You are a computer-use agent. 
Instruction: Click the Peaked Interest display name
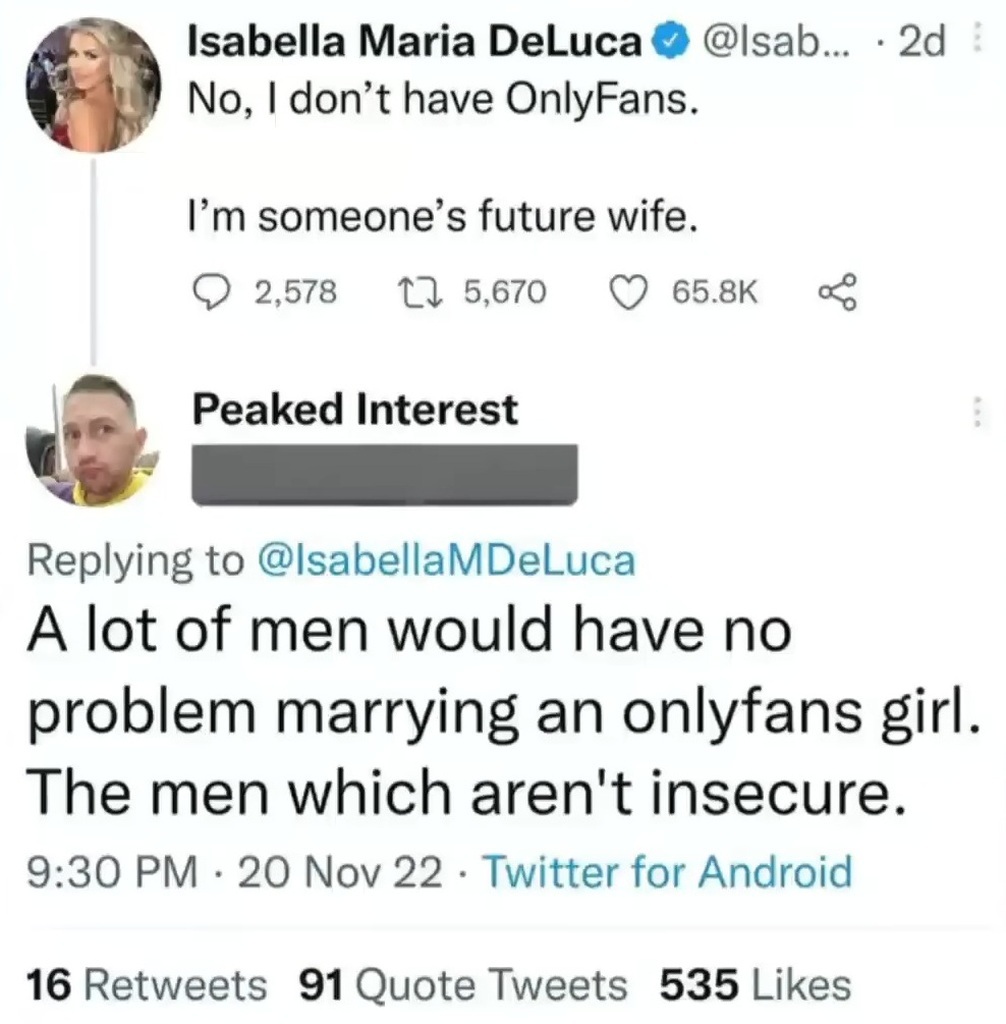point(355,409)
